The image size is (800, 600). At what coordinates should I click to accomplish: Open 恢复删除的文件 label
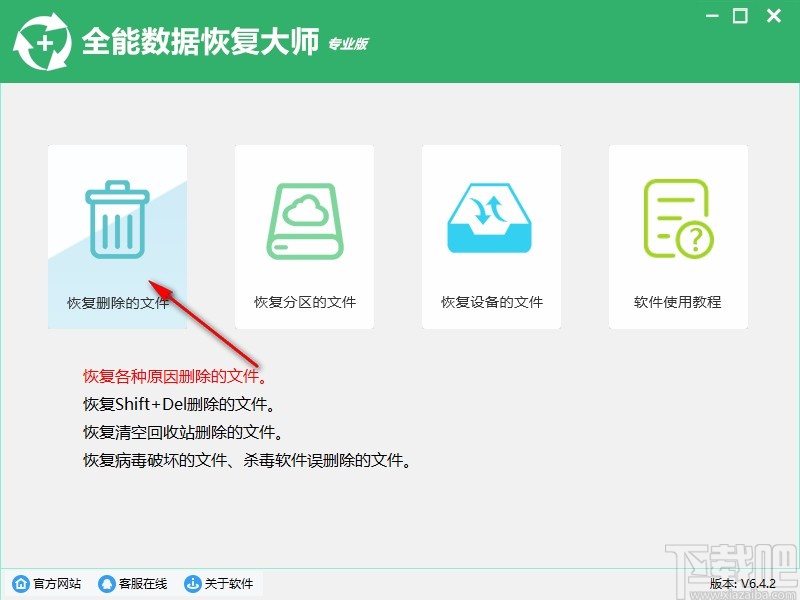pyautogui.click(x=118, y=303)
